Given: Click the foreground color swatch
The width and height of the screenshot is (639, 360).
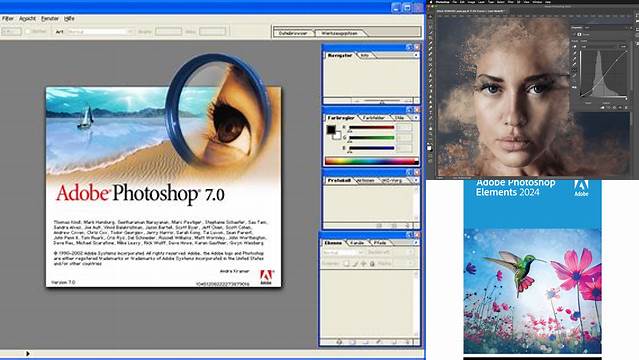Looking at the screenshot, I should [x=331, y=130].
